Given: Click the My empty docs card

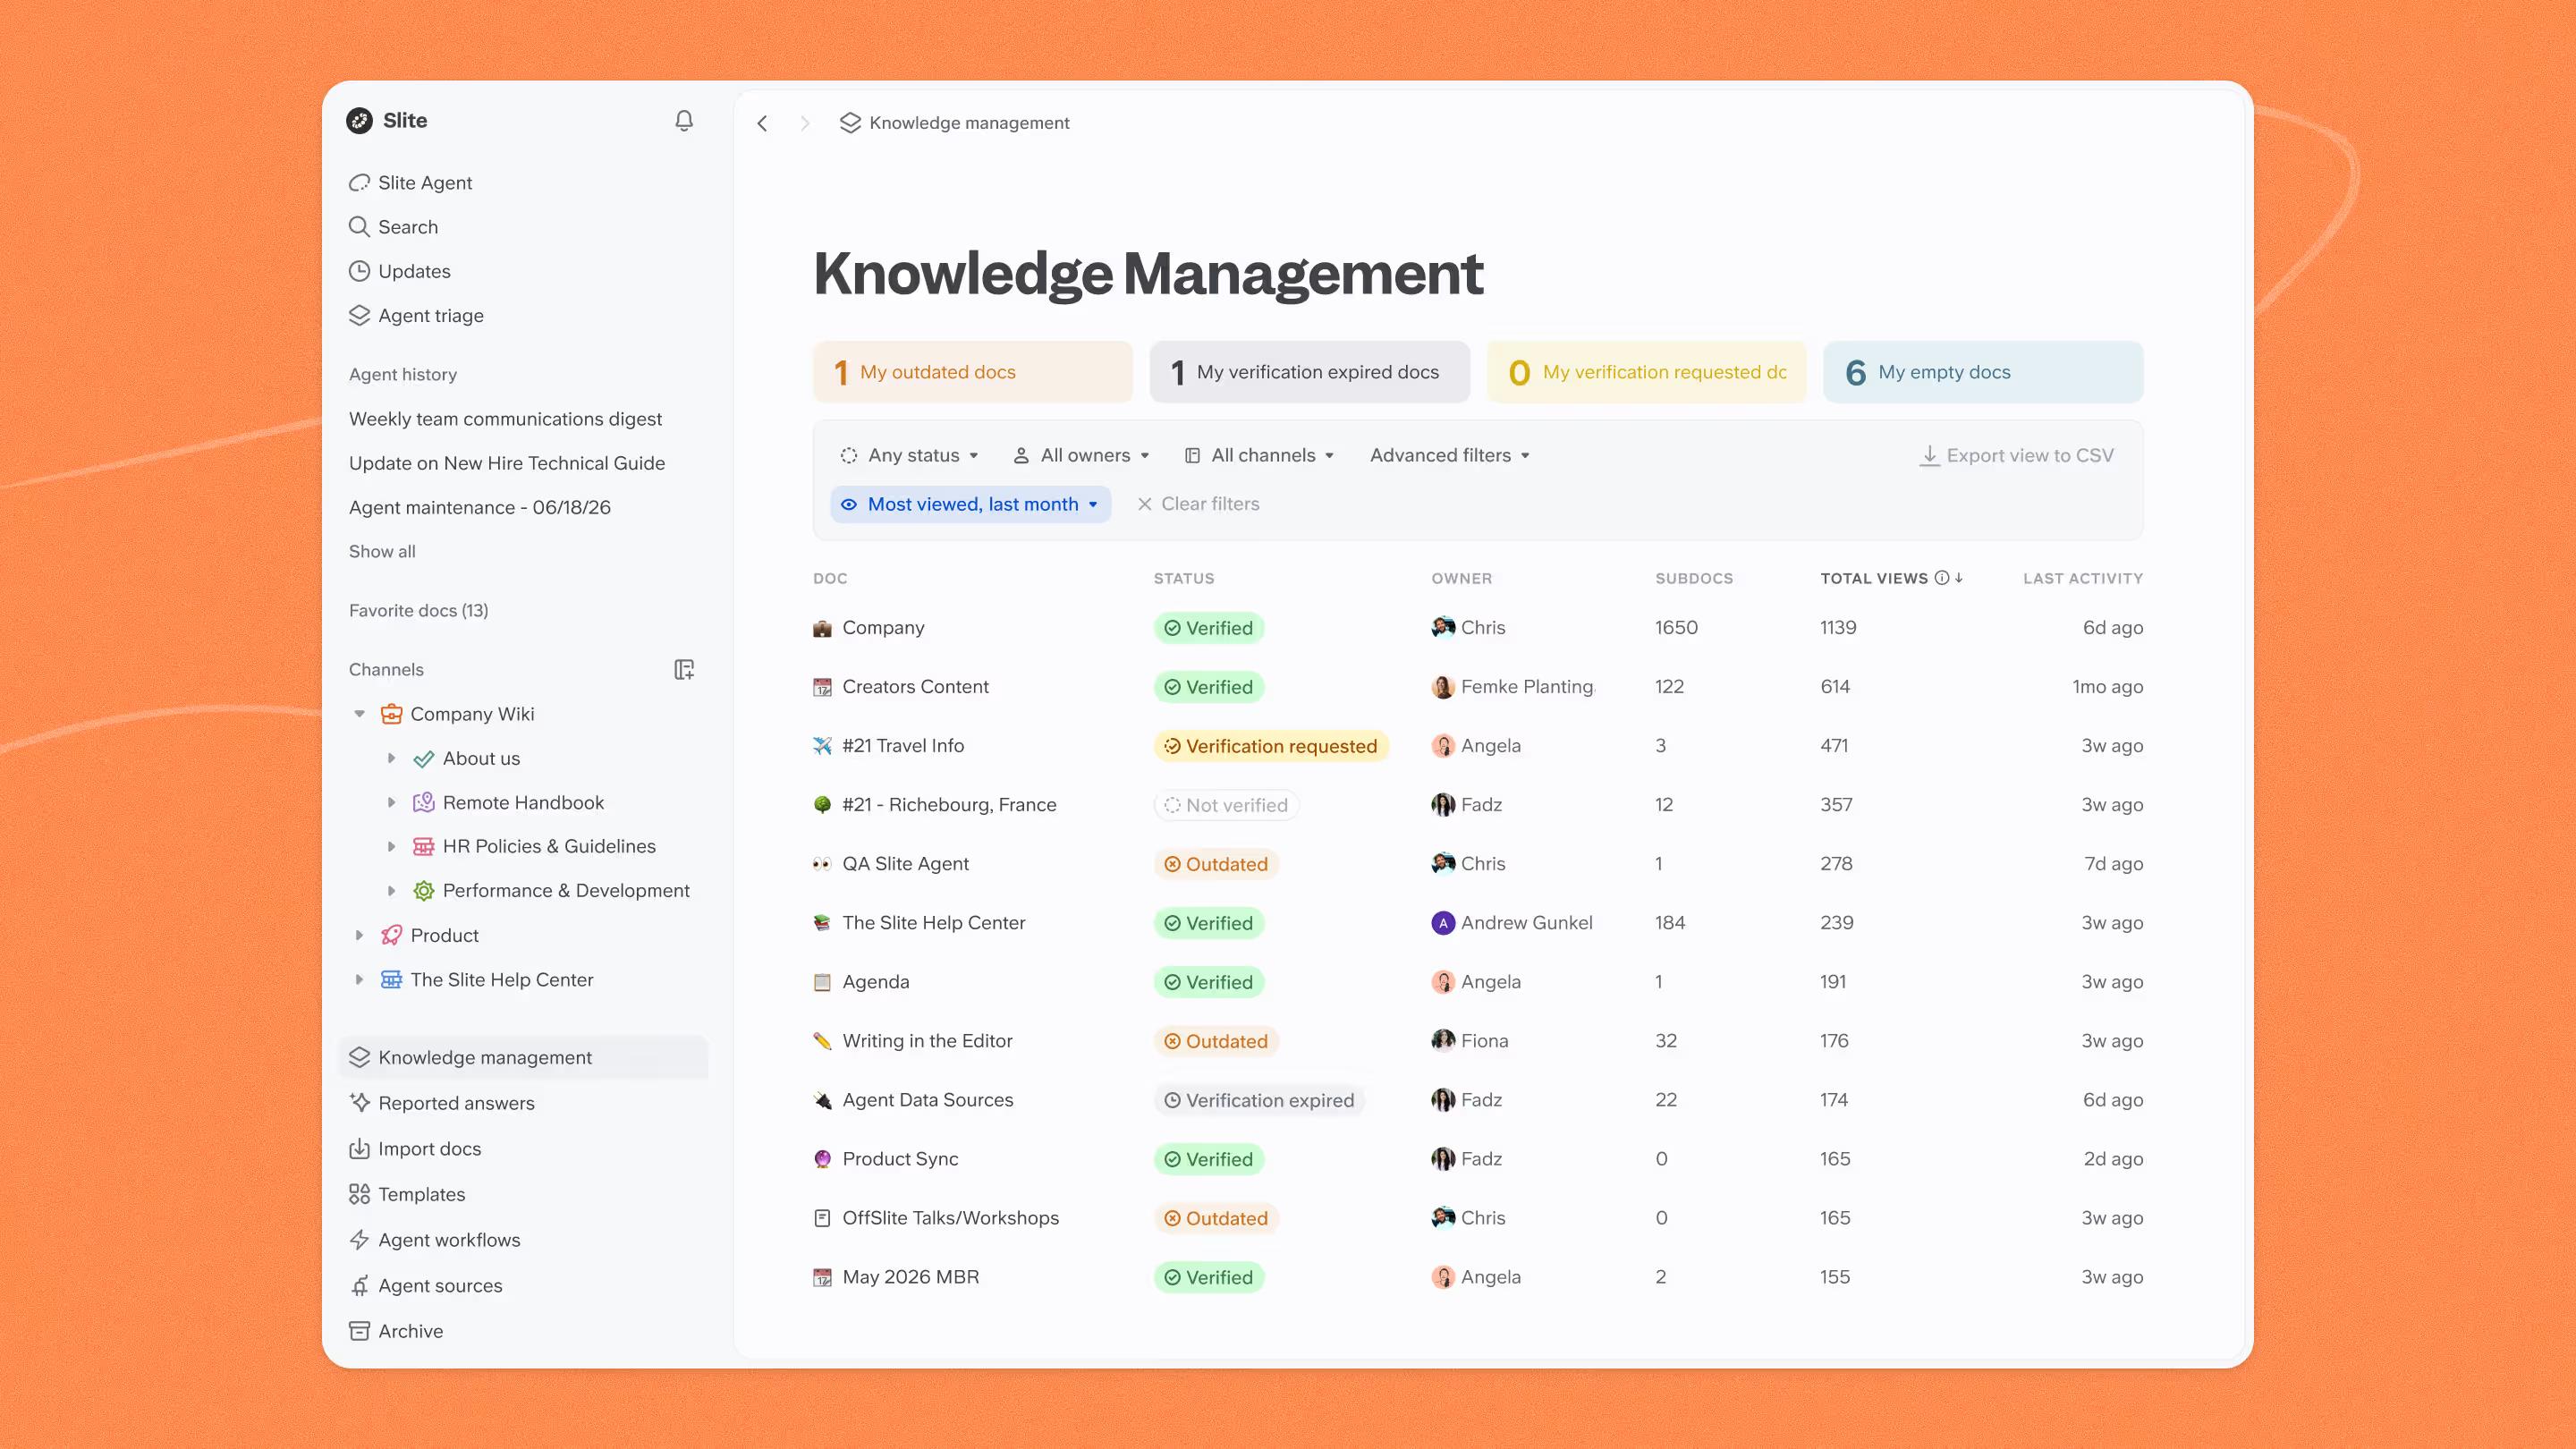Looking at the screenshot, I should [1984, 372].
